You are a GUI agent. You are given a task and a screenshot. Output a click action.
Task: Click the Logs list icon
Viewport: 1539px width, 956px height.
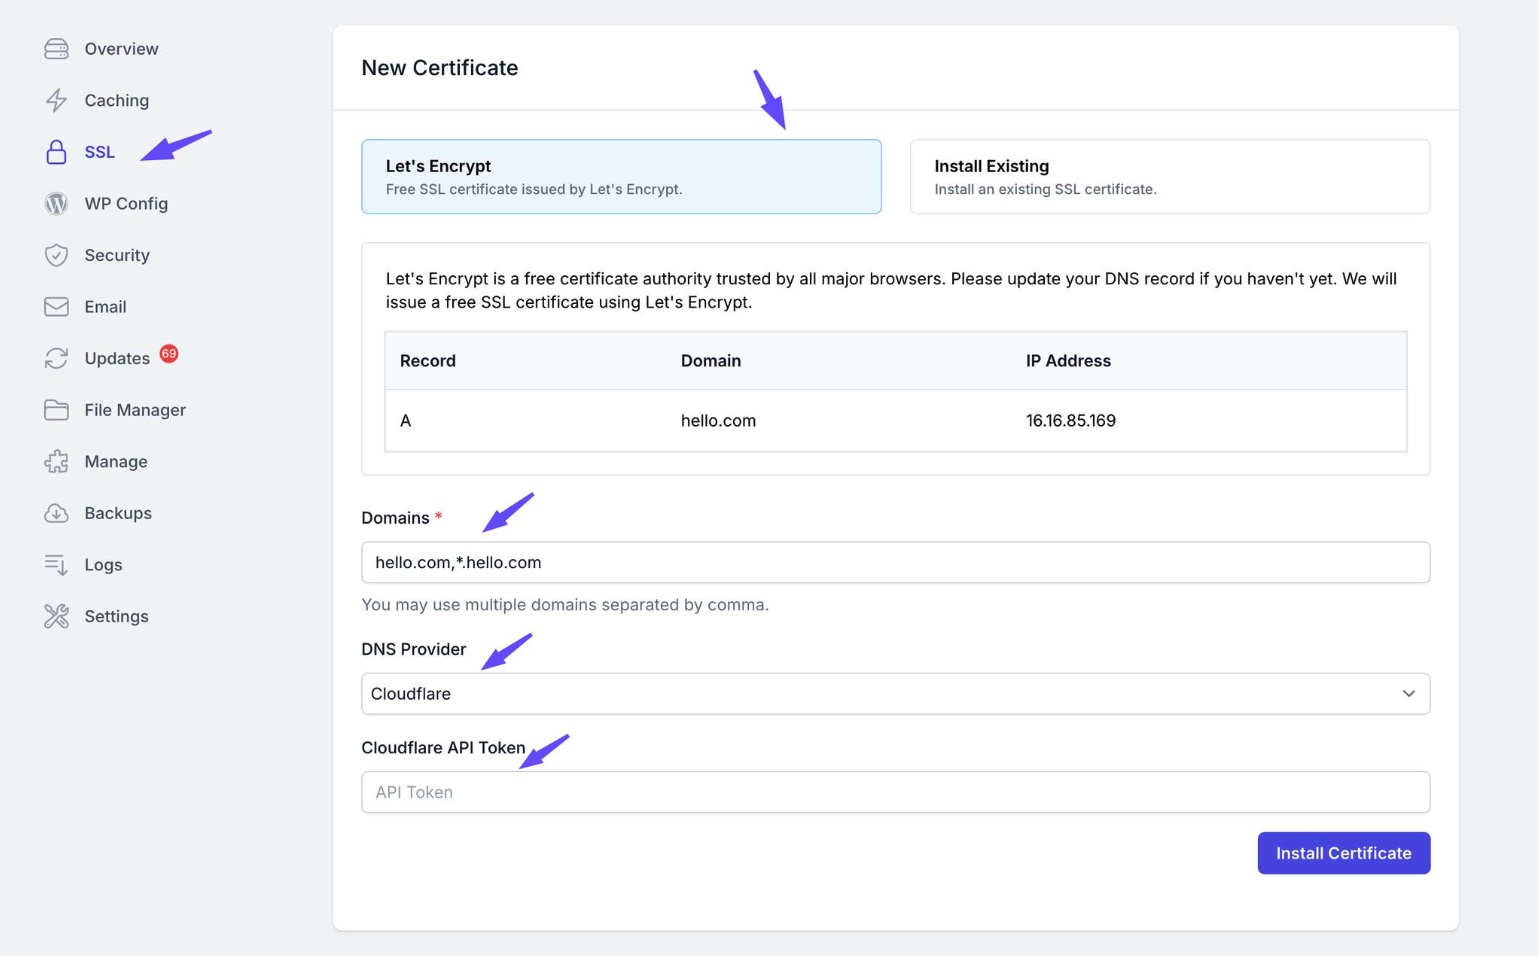click(x=56, y=565)
